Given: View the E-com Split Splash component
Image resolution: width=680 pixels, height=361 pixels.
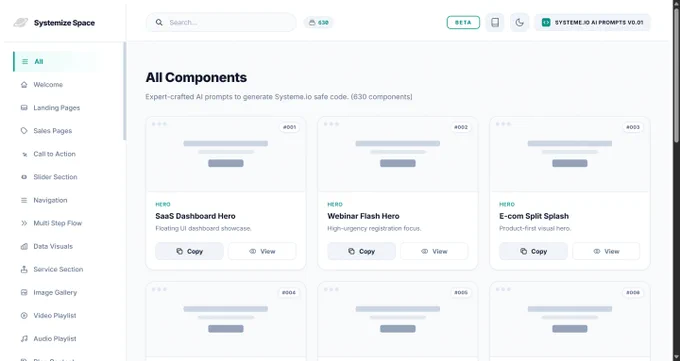Looking at the screenshot, I should [x=606, y=251].
